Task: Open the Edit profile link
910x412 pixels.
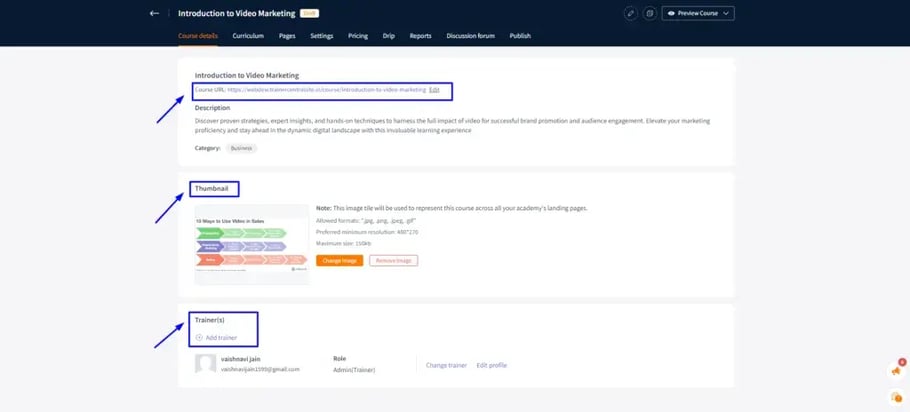Action: [492, 366]
